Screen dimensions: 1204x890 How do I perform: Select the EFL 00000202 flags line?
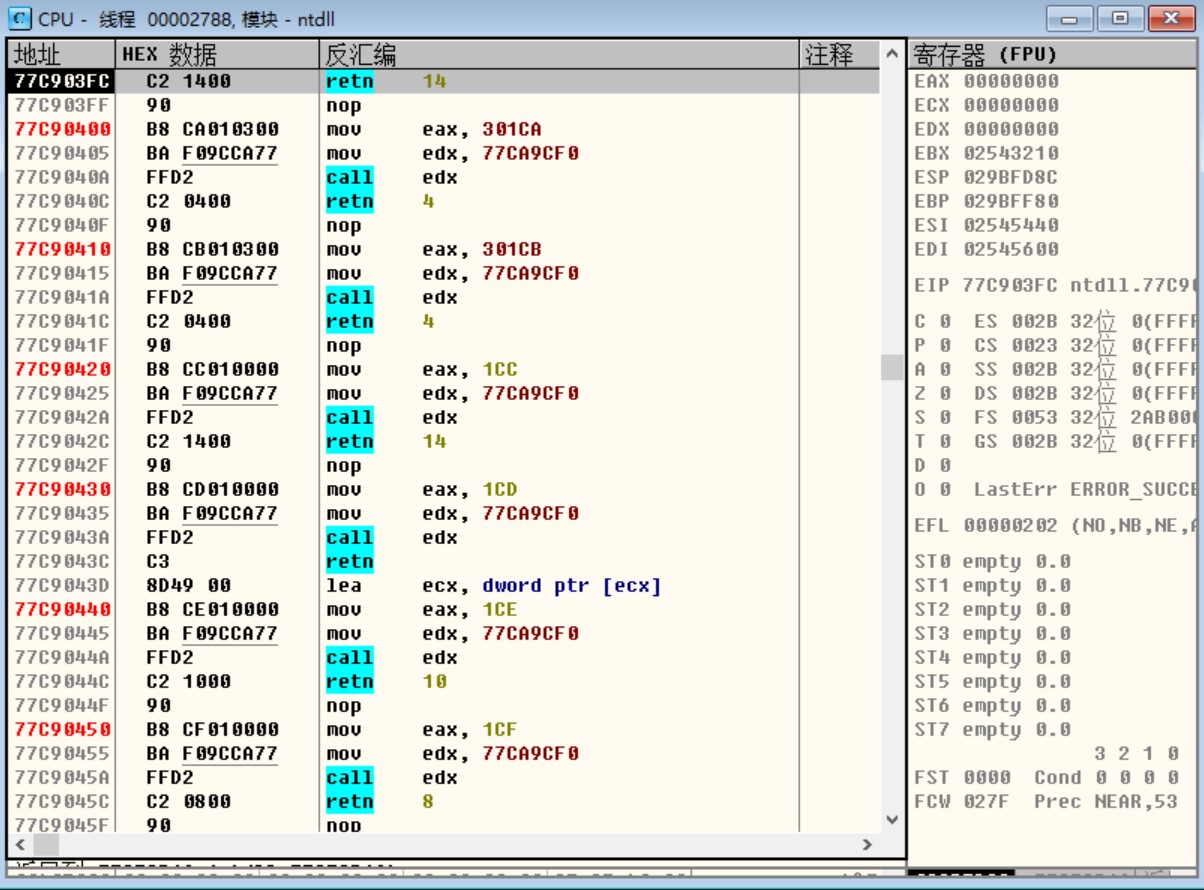point(1055,525)
